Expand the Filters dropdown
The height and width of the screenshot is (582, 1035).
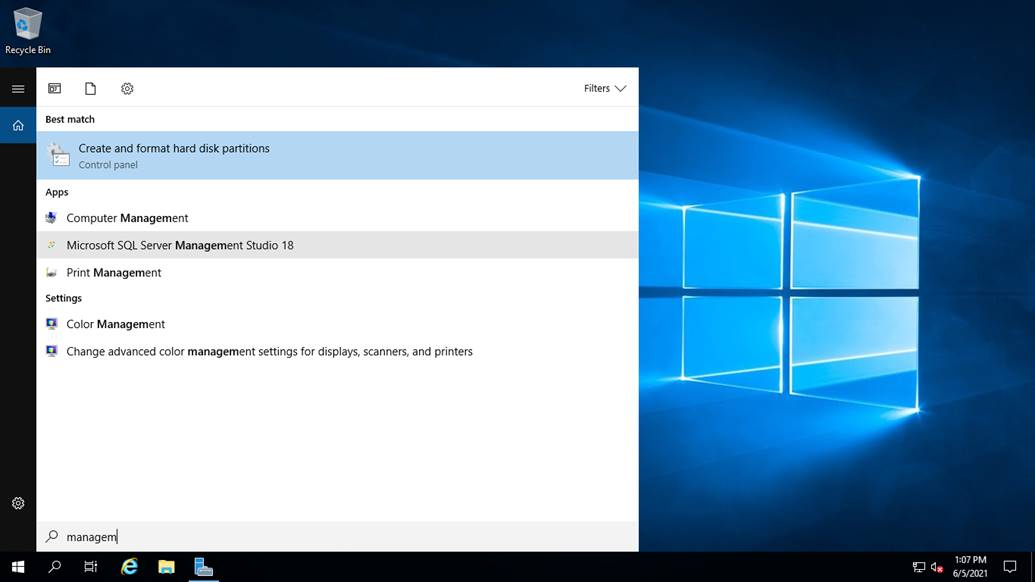604,88
